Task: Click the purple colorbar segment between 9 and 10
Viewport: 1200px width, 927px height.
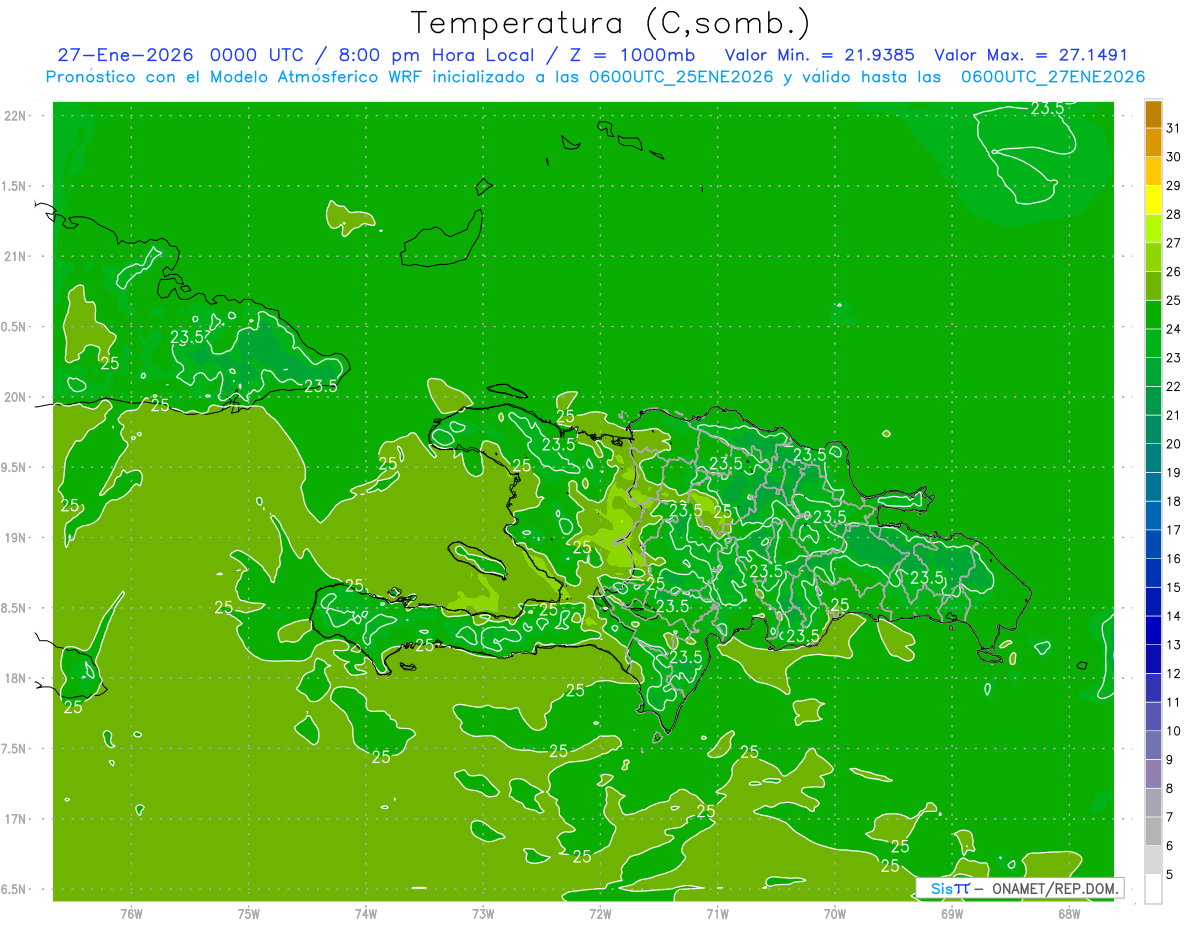Action: (x=1153, y=745)
